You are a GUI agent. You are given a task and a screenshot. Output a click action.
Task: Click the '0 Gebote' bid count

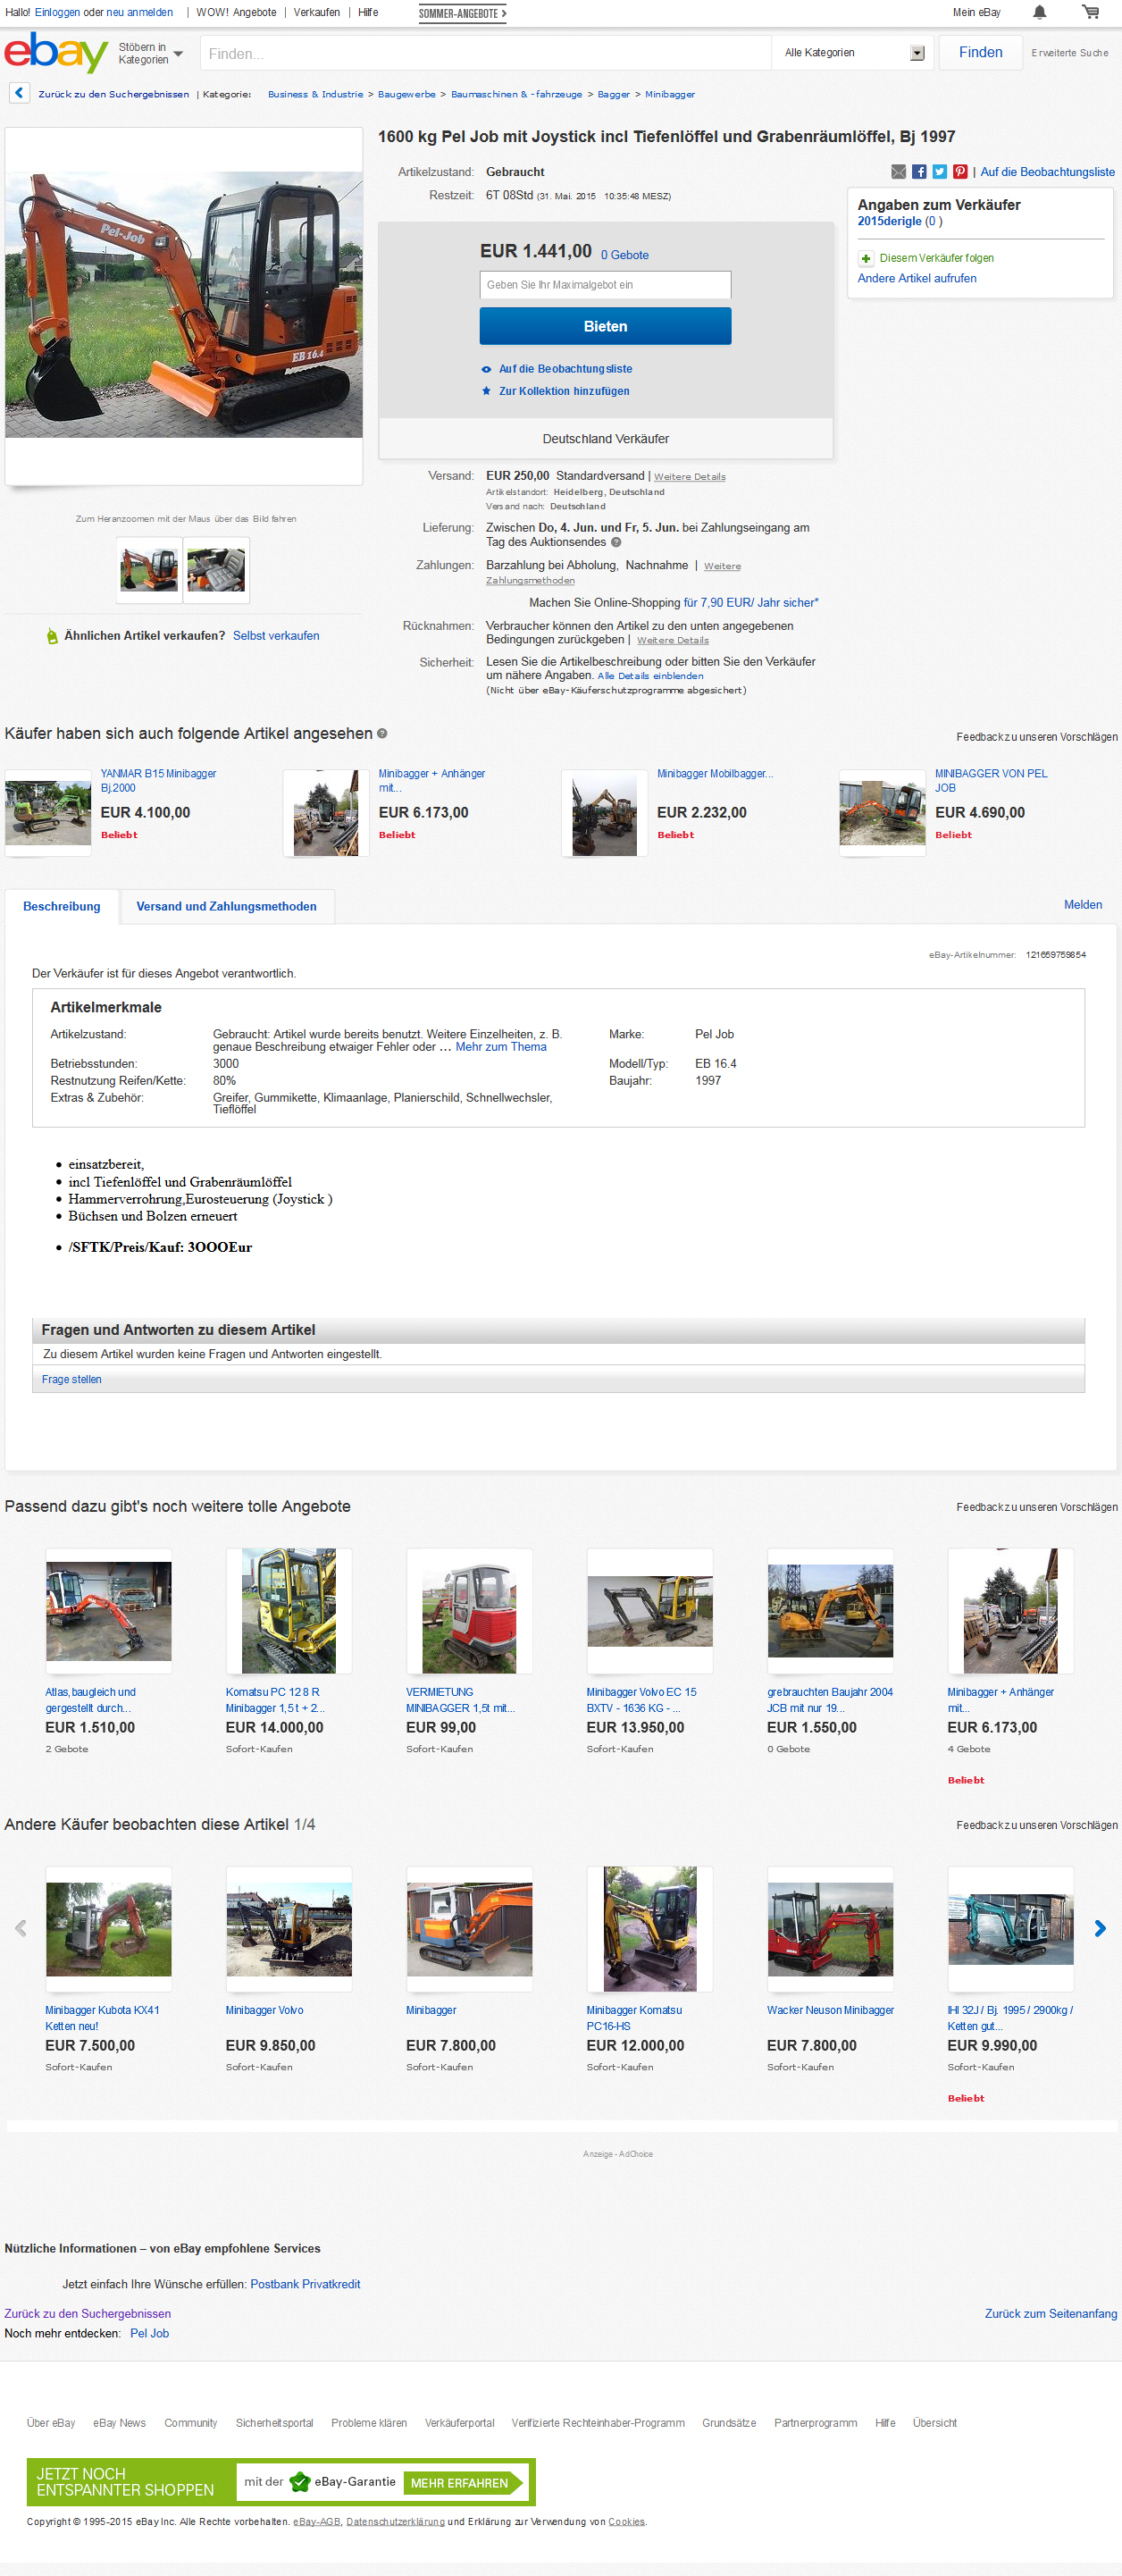coord(625,256)
